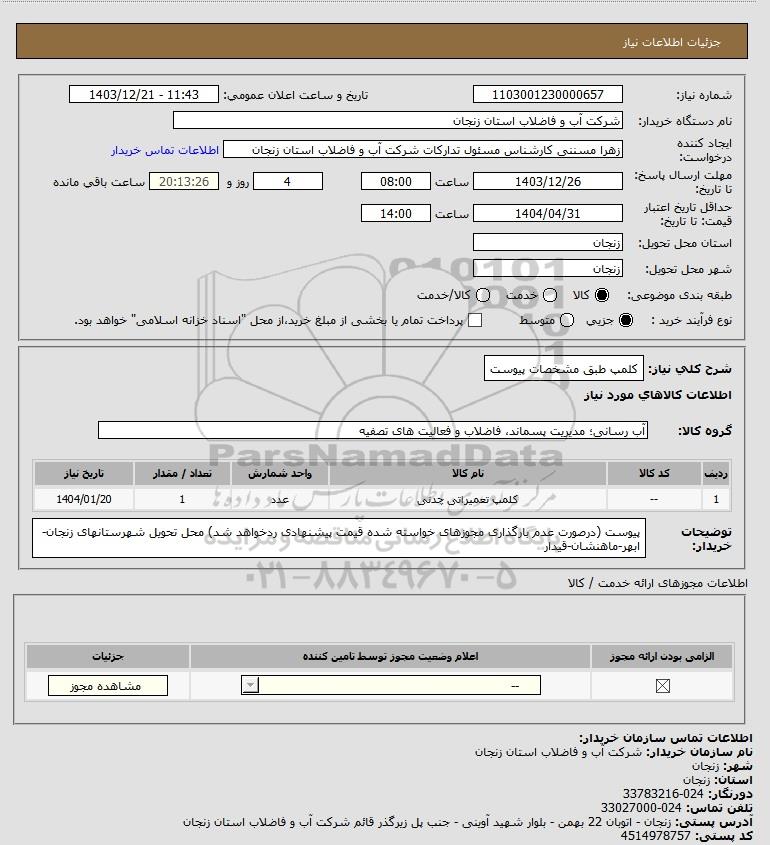Click the request creator name field
770x845 pixels.
422,150
